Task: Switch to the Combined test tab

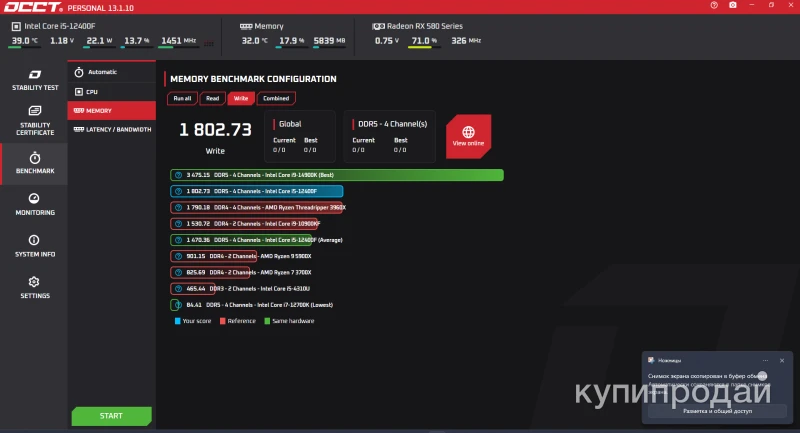Action: coord(276,98)
